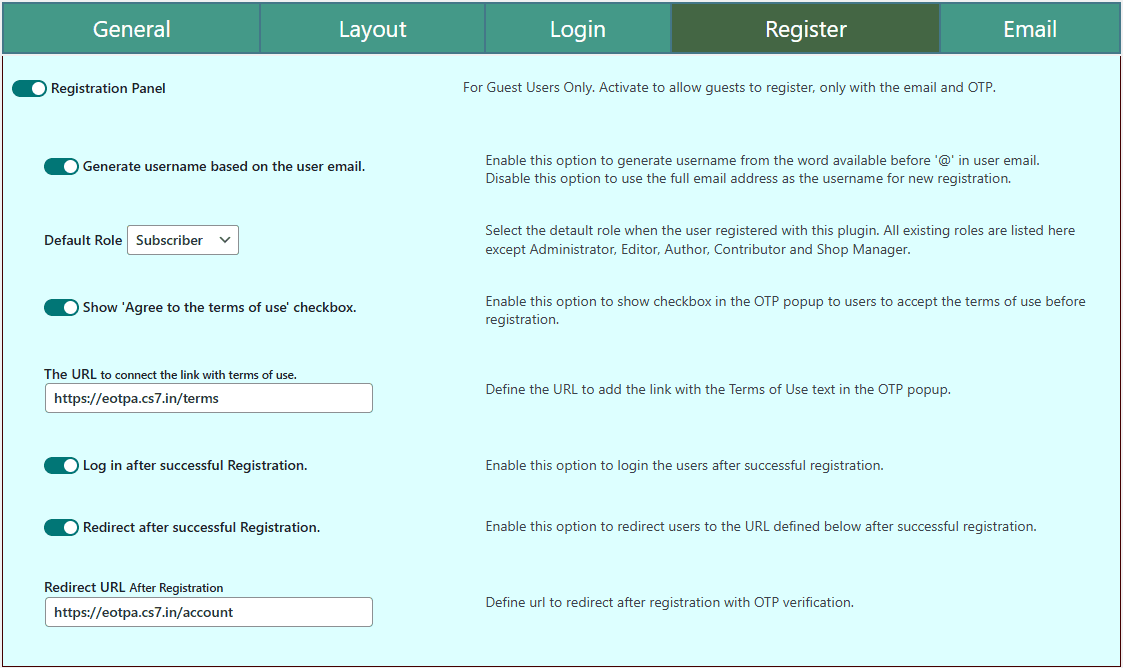Click the terms of use URL field
The image size is (1123, 668).
point(208,398)
